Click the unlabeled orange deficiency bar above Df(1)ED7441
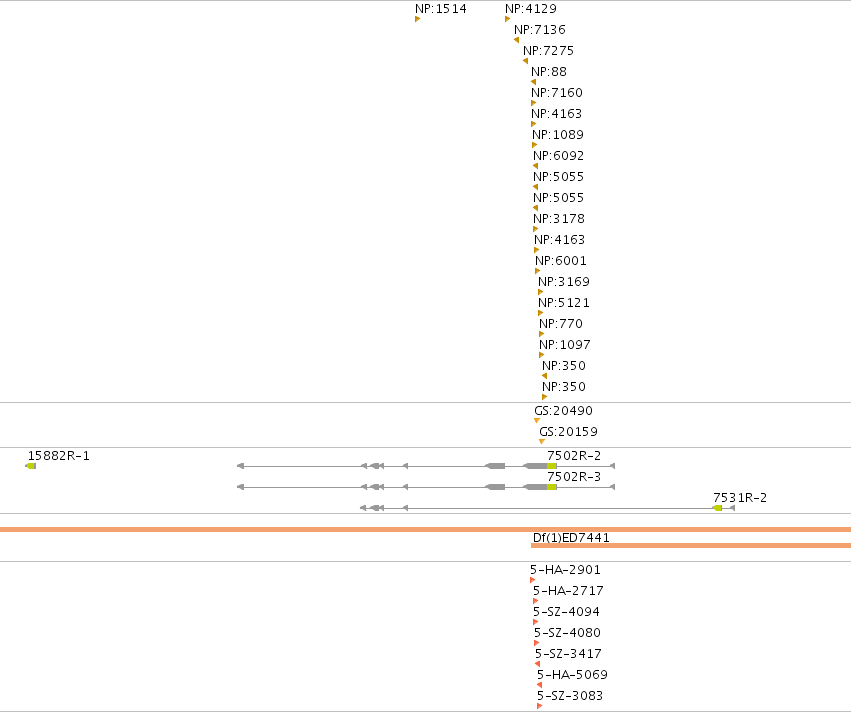The height and width of the screenshot is (712, 851). (x=426, y=529)
